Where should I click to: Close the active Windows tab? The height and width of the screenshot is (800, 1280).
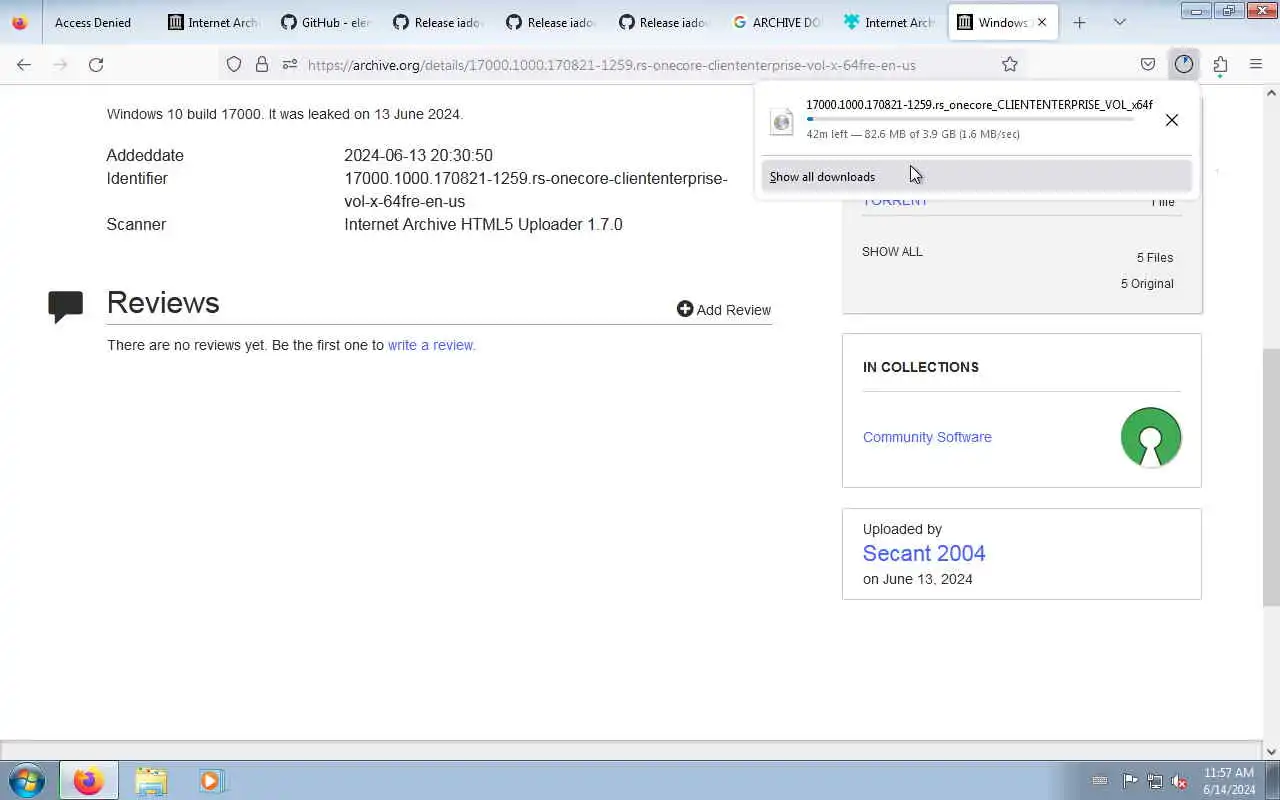click(x=1042, y=22)
